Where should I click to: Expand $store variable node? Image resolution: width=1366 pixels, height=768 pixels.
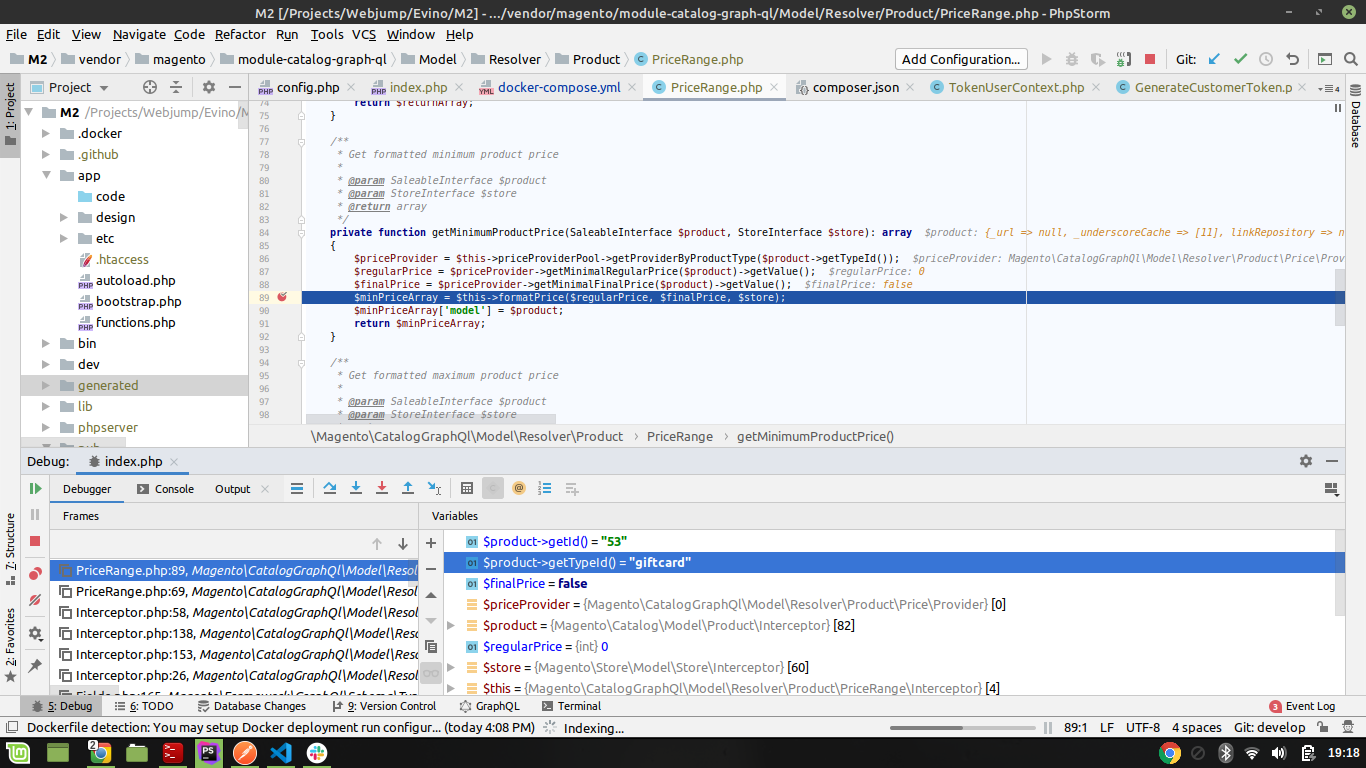[x=450, y=667]
